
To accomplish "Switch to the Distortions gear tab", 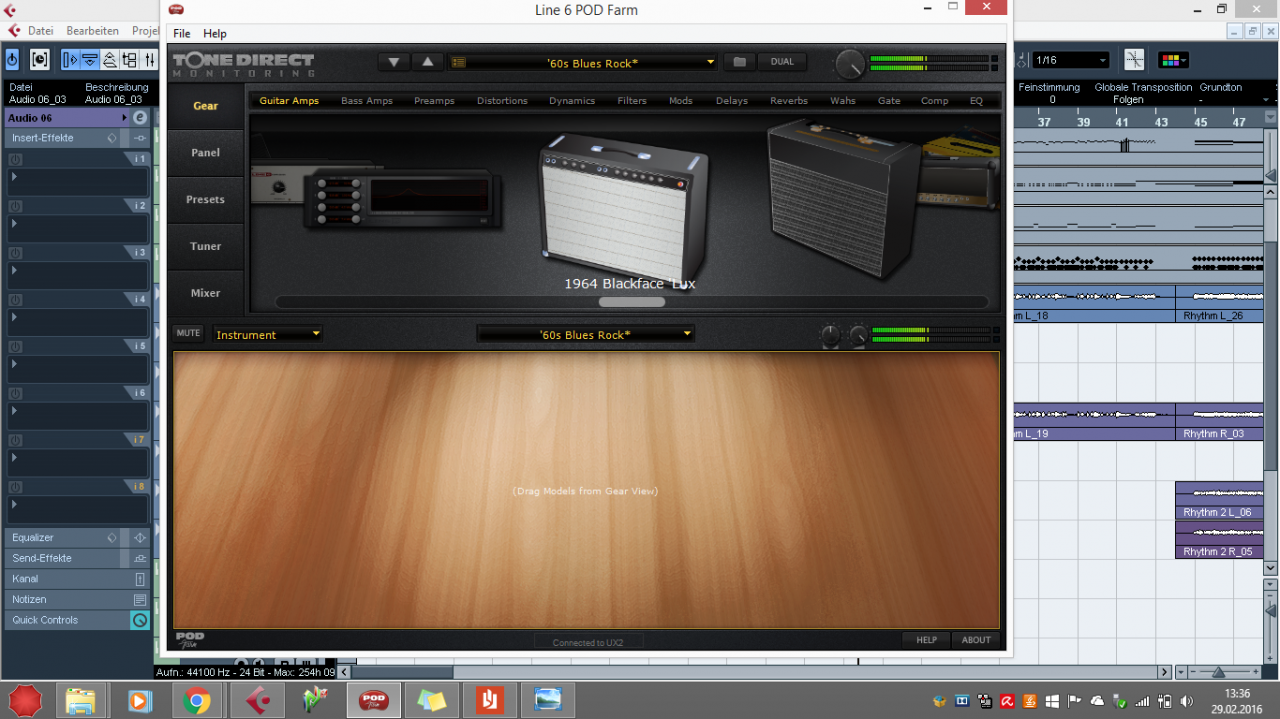I will tap(502, 101).
